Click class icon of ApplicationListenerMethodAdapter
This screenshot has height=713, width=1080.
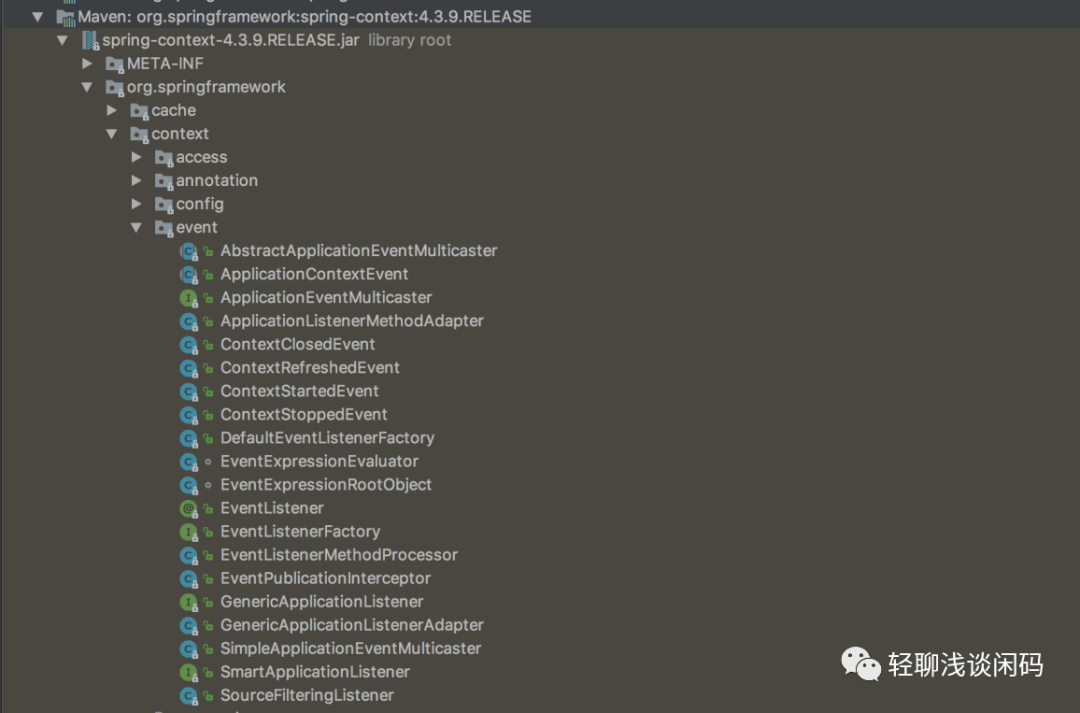pyautogui.click(x=189, y=322)
